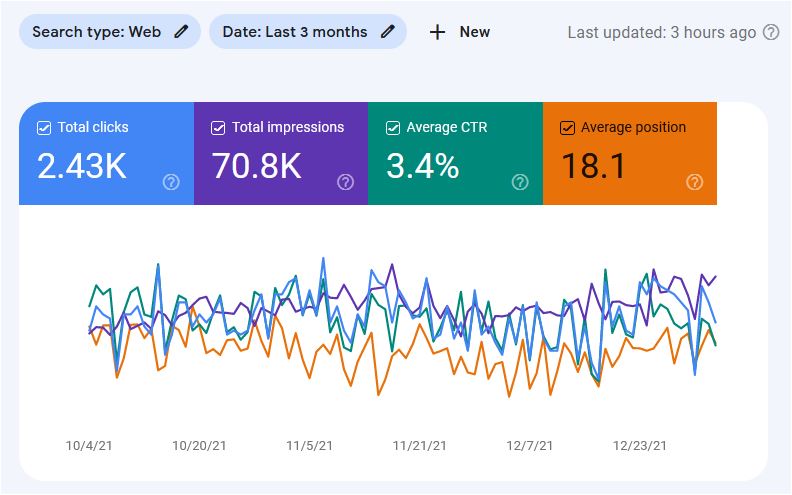Toggle the Average position checkbox
792x495 pixels.
pyautogui.click(x=567, y=128)
